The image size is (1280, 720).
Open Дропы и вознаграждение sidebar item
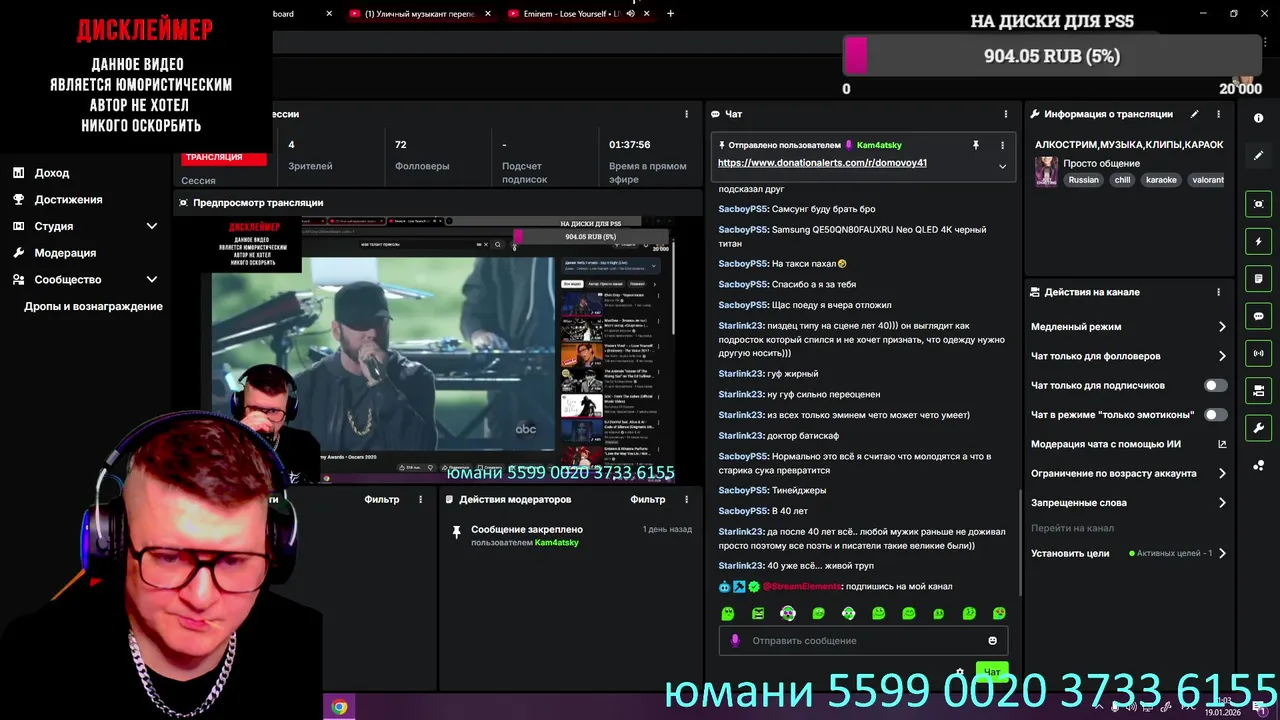(x=93, y=306)
